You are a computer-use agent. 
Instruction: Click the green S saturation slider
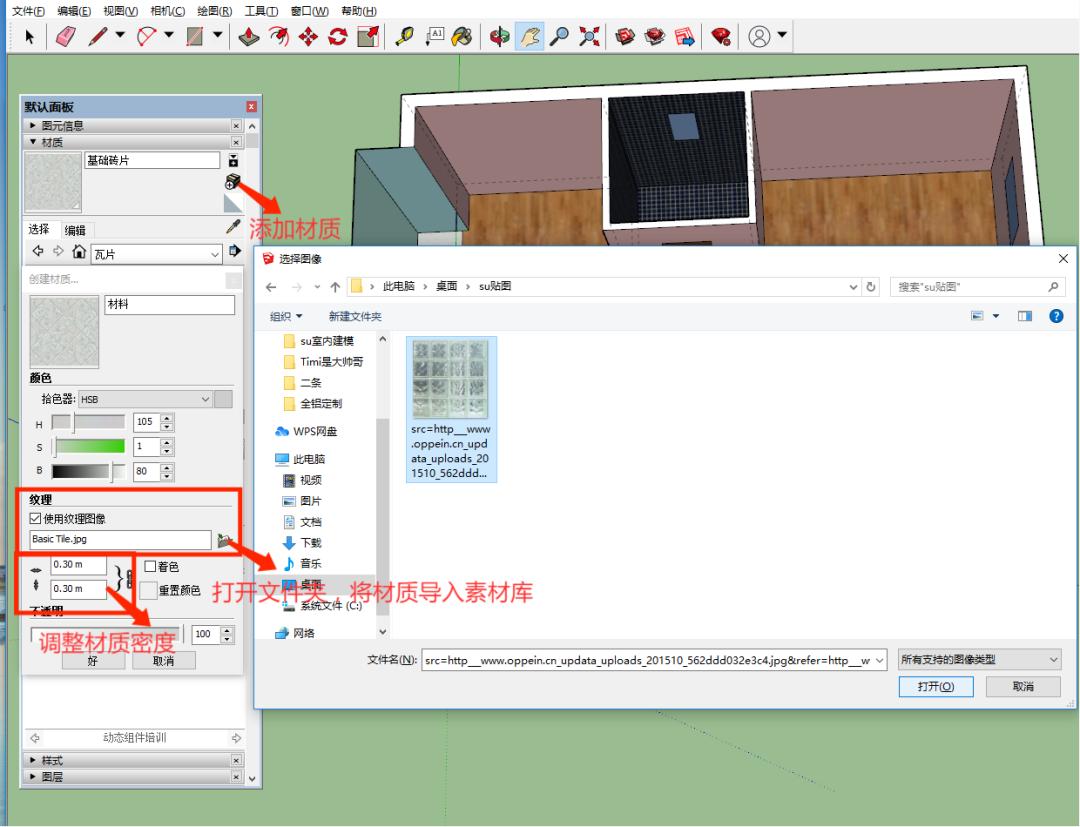(90, 446)
